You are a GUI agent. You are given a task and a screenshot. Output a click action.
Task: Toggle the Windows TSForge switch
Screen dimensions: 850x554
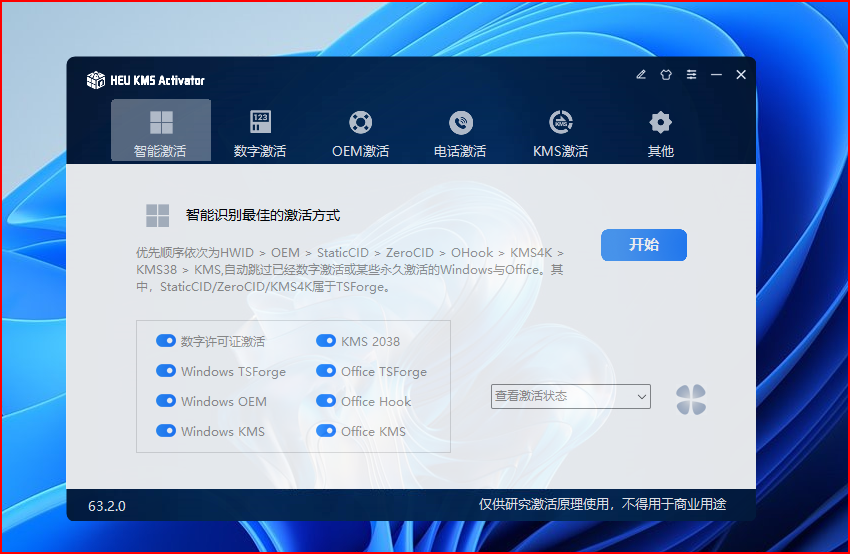click(166, 371)
